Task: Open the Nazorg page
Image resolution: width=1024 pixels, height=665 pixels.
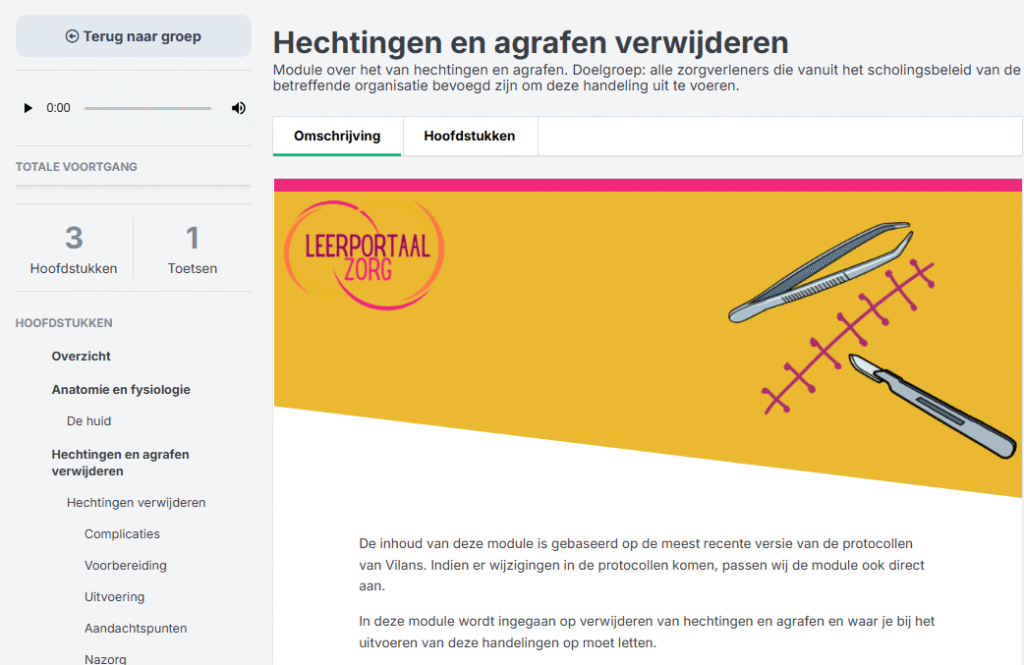Action: pos(105,658)
